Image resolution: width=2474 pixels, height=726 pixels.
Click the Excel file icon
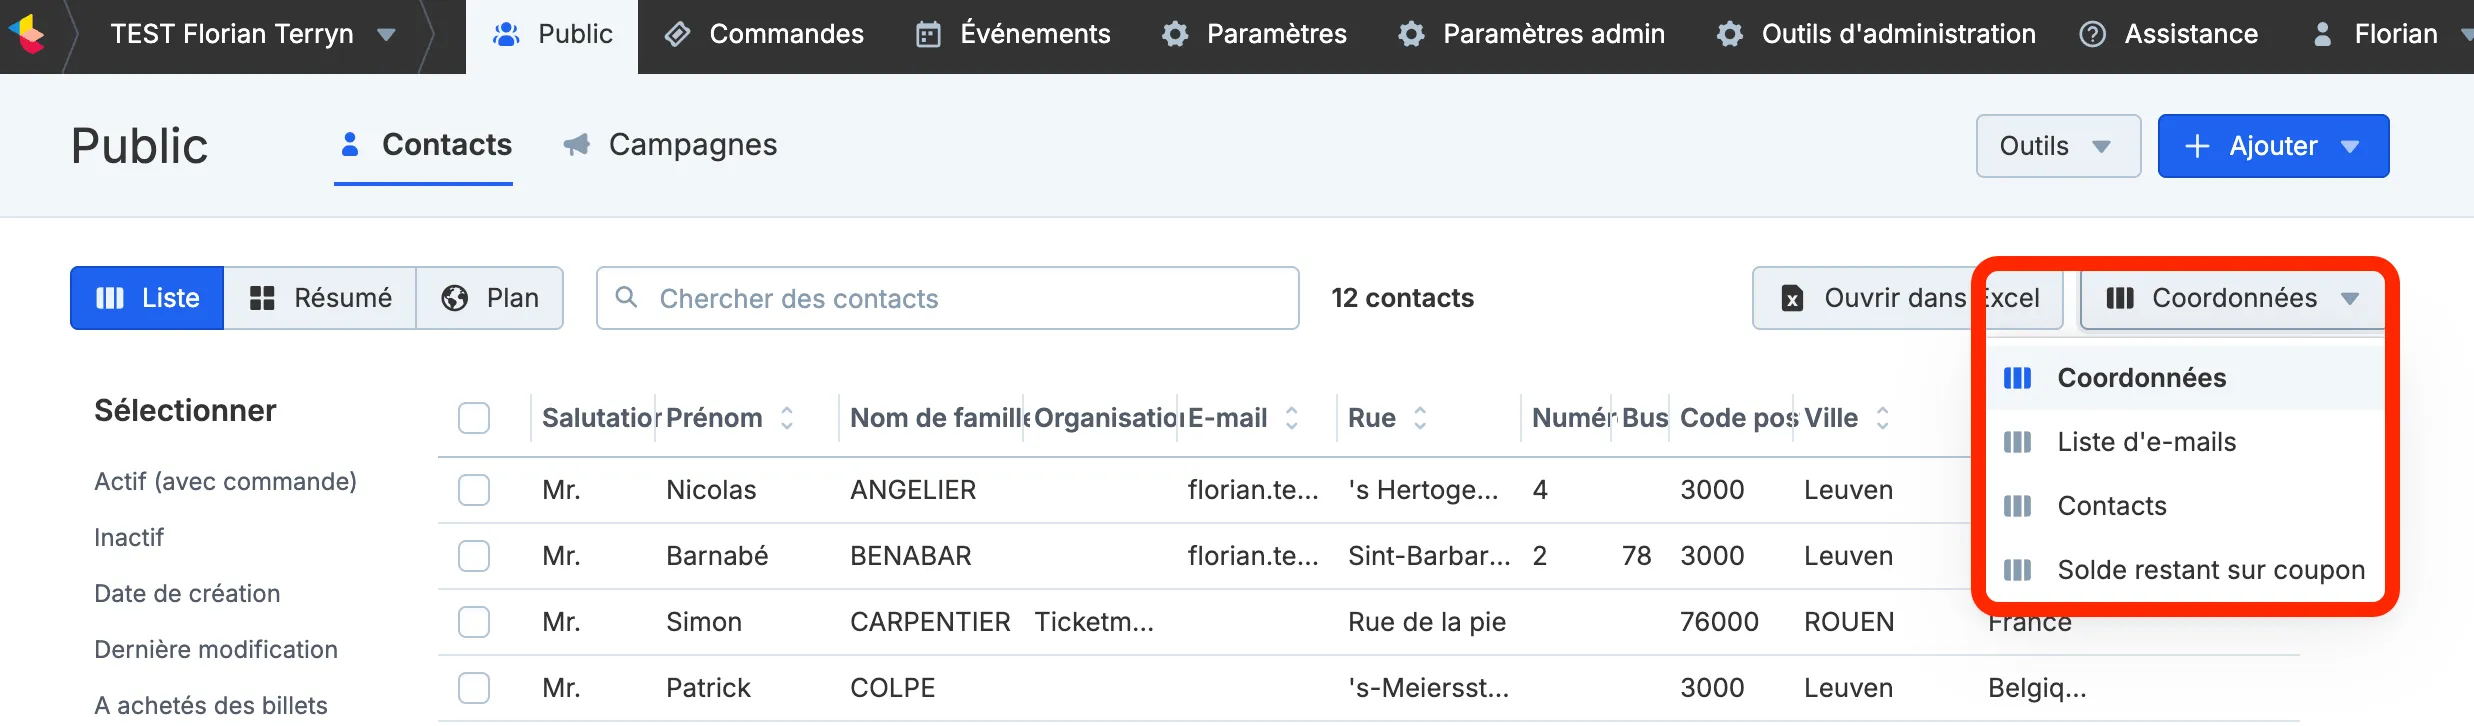[x=1792, y=298]
